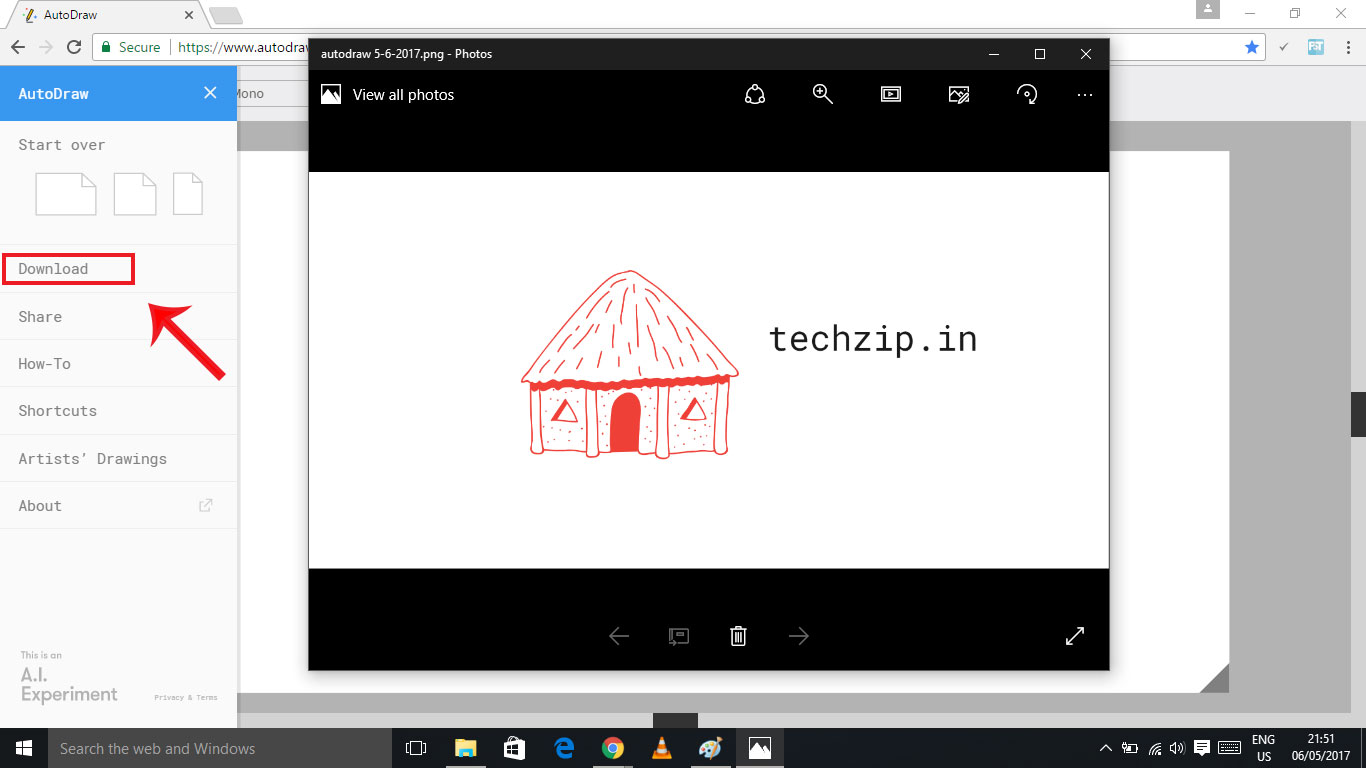The image size is (1366, 768).
Task: Go back in Chrome
Action: click(17, 47)
